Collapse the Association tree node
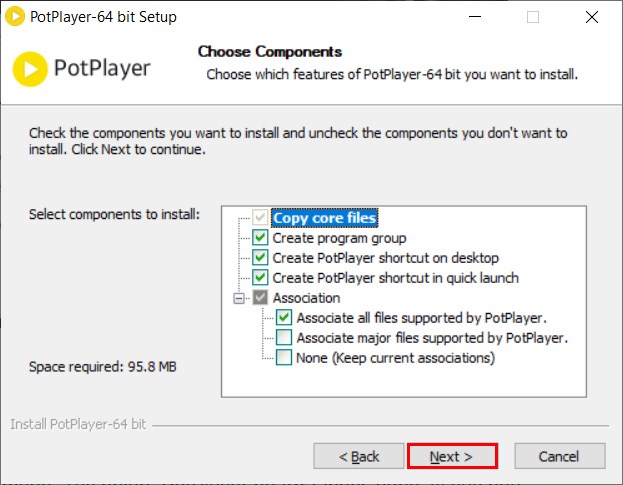This screenshot has height=485, width=623. tap(239, 298)
